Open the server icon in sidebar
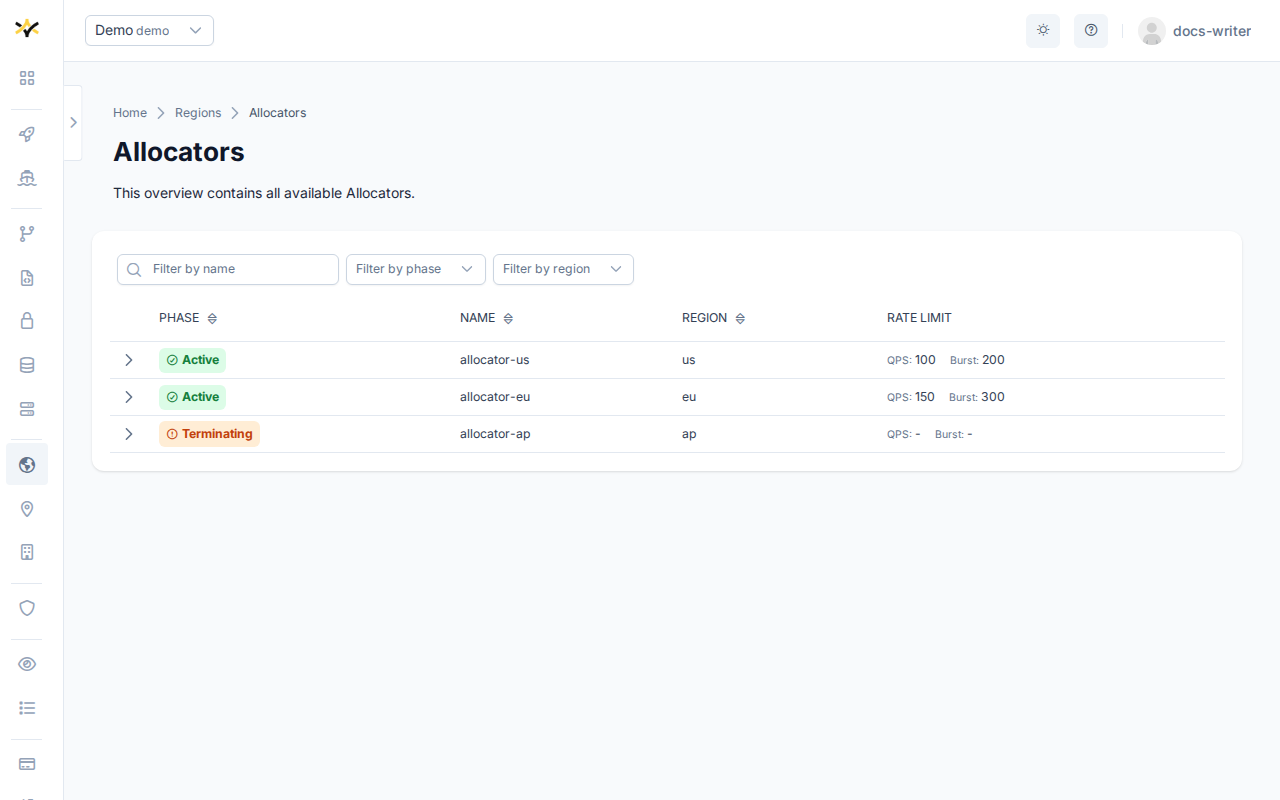 27,409
